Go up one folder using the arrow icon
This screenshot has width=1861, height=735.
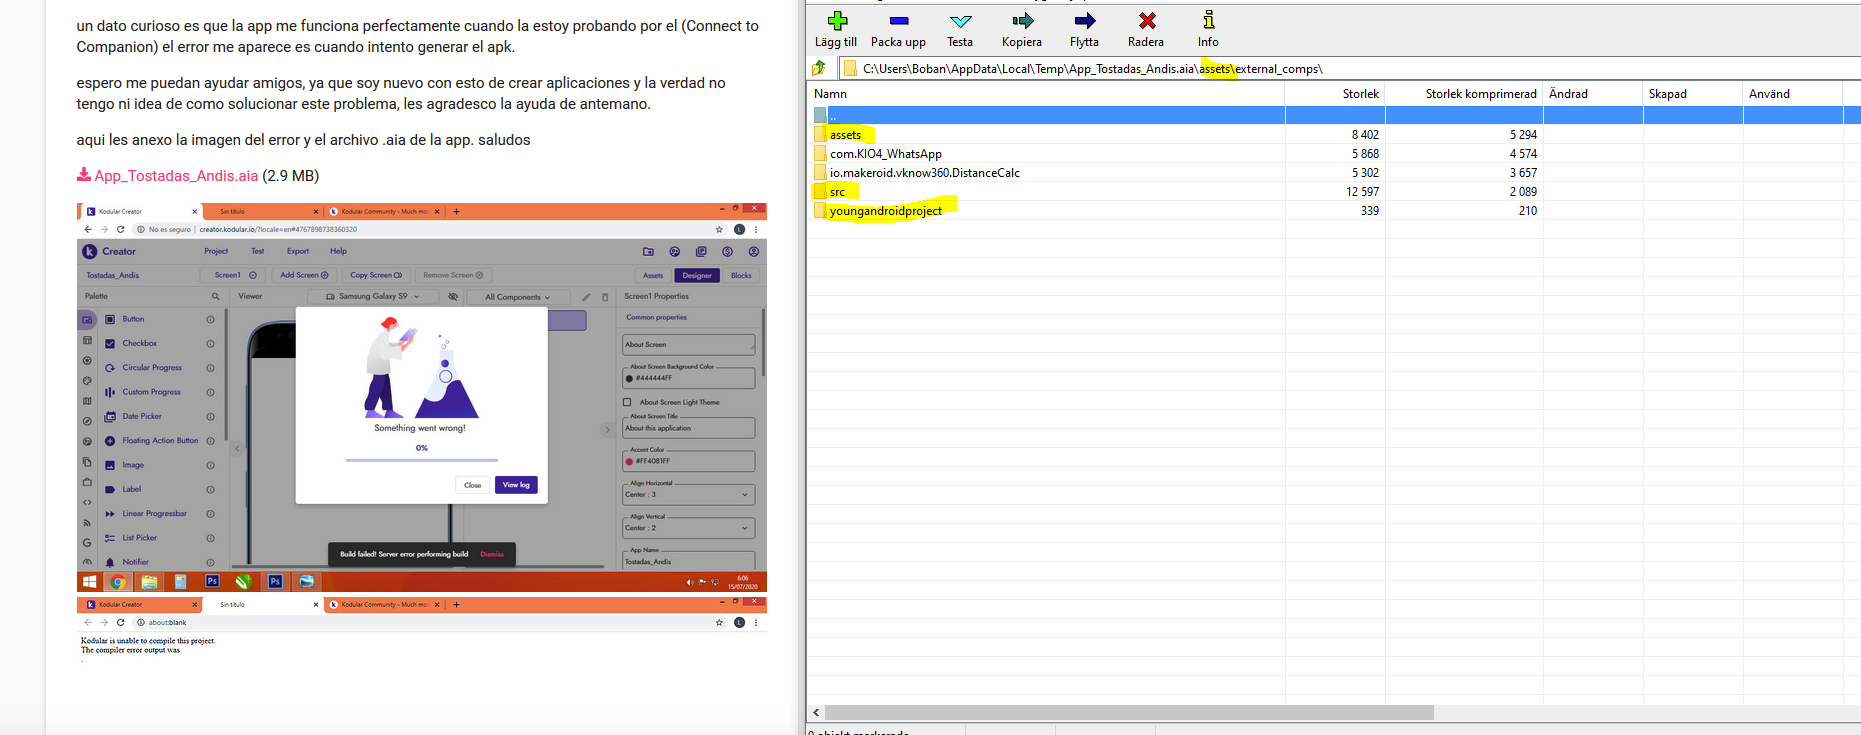pos(819,68)
